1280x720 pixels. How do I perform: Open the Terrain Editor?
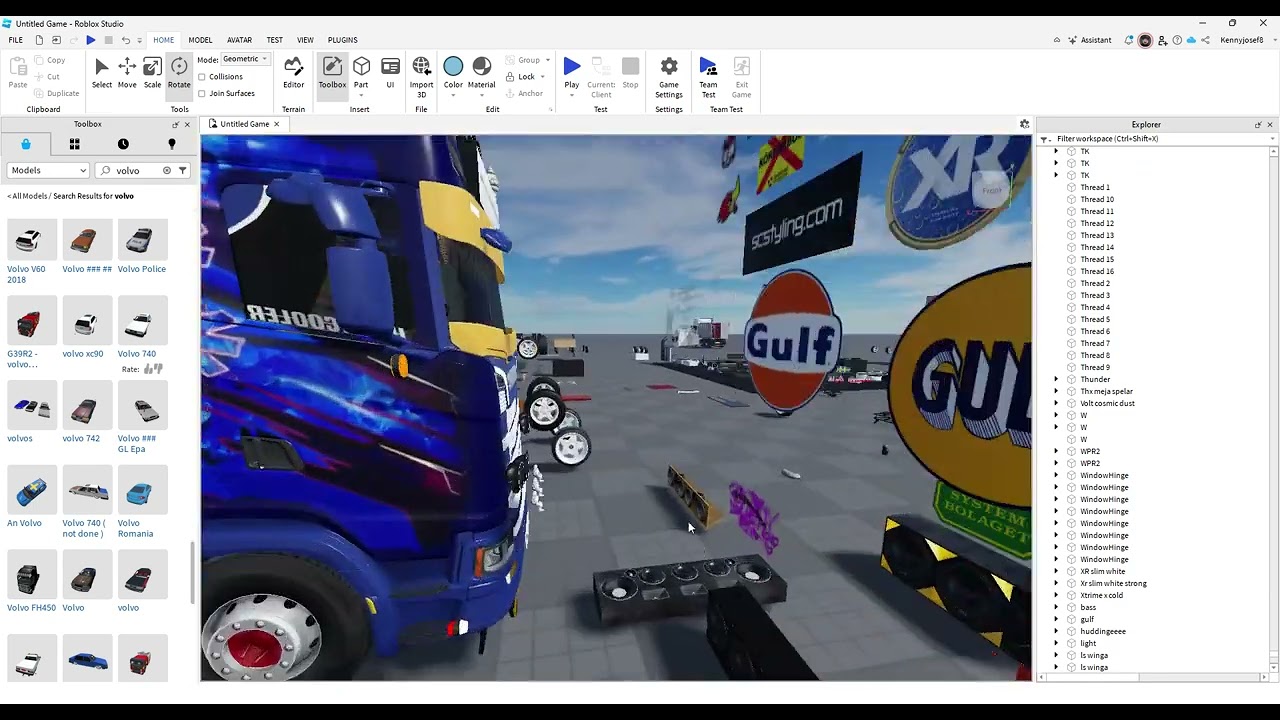tap(293, 73)
